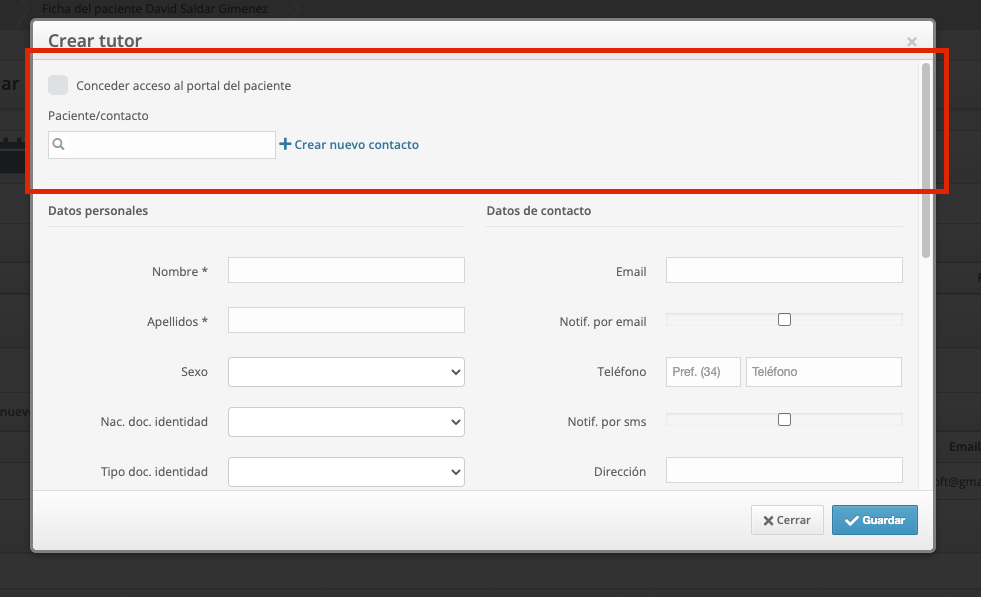Image resolution: width=981 pixels, height=597 pixels.
Task: Enable 'Conceder acceso al portal del paciente' checkbox
Action: (58, 85)
